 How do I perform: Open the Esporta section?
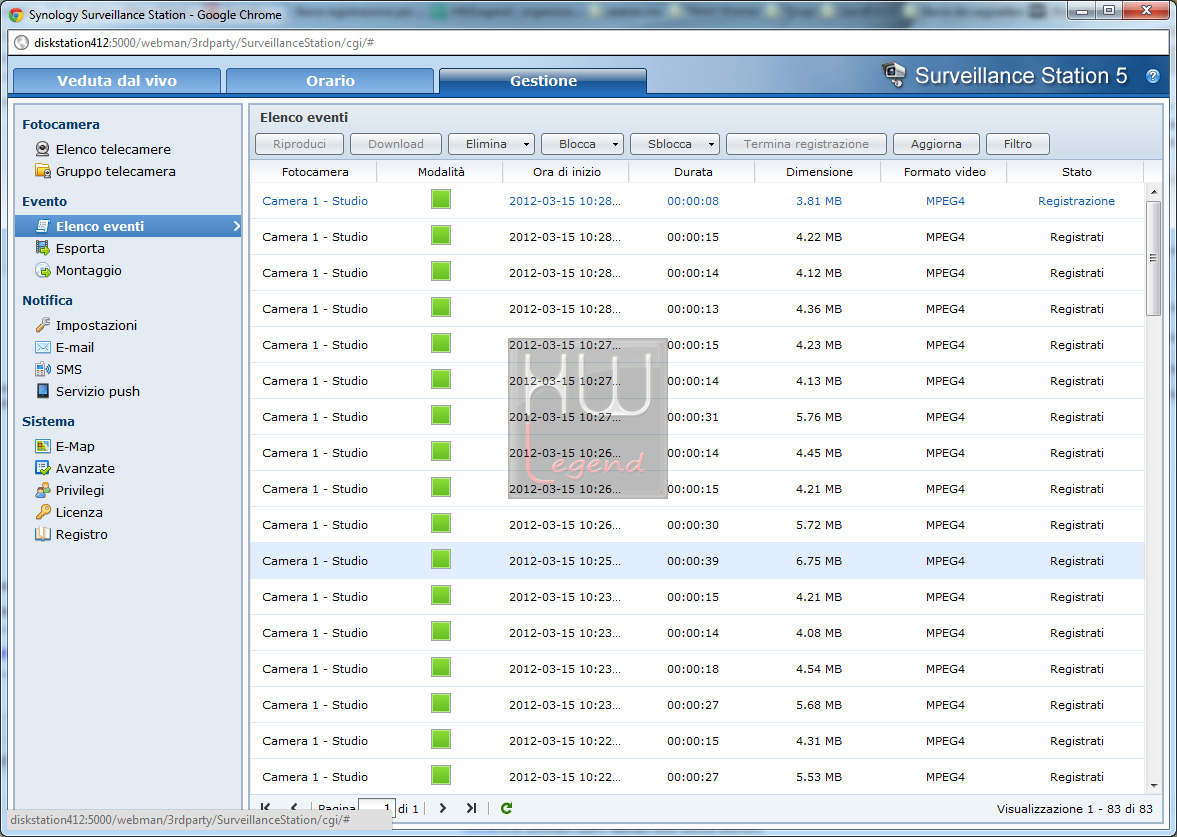(x=71, y=248)
